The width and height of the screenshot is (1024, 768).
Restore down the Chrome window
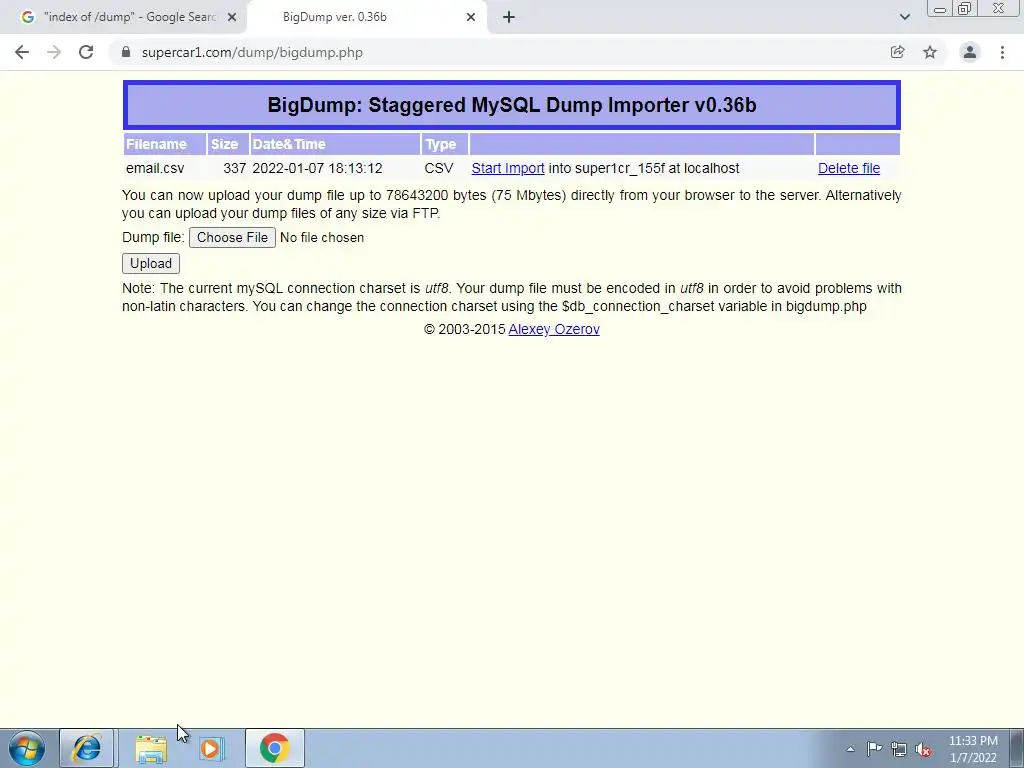[964, 9]
